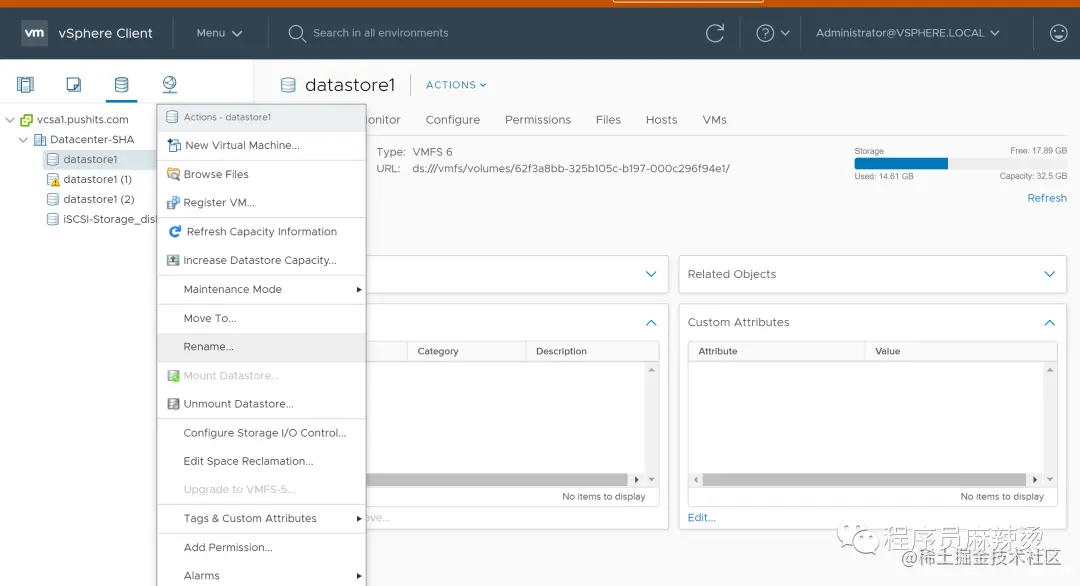The image size is (1080, 586).
Task: Select Configure Storage I/O Control...
Action: [262, 433]
